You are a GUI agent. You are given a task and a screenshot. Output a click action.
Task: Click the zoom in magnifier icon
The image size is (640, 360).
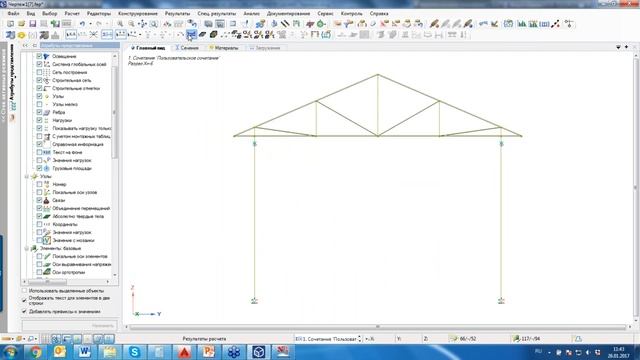click(x=120, y=24)
